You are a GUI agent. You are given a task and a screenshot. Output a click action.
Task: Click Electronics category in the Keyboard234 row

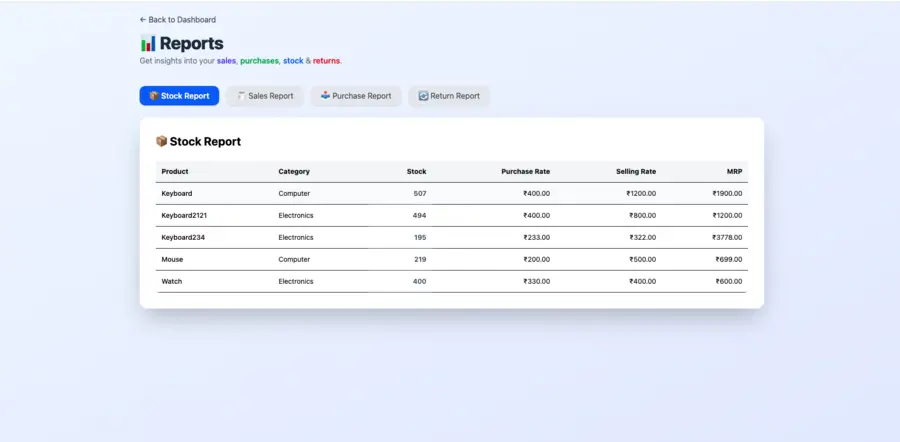point(296,237)
